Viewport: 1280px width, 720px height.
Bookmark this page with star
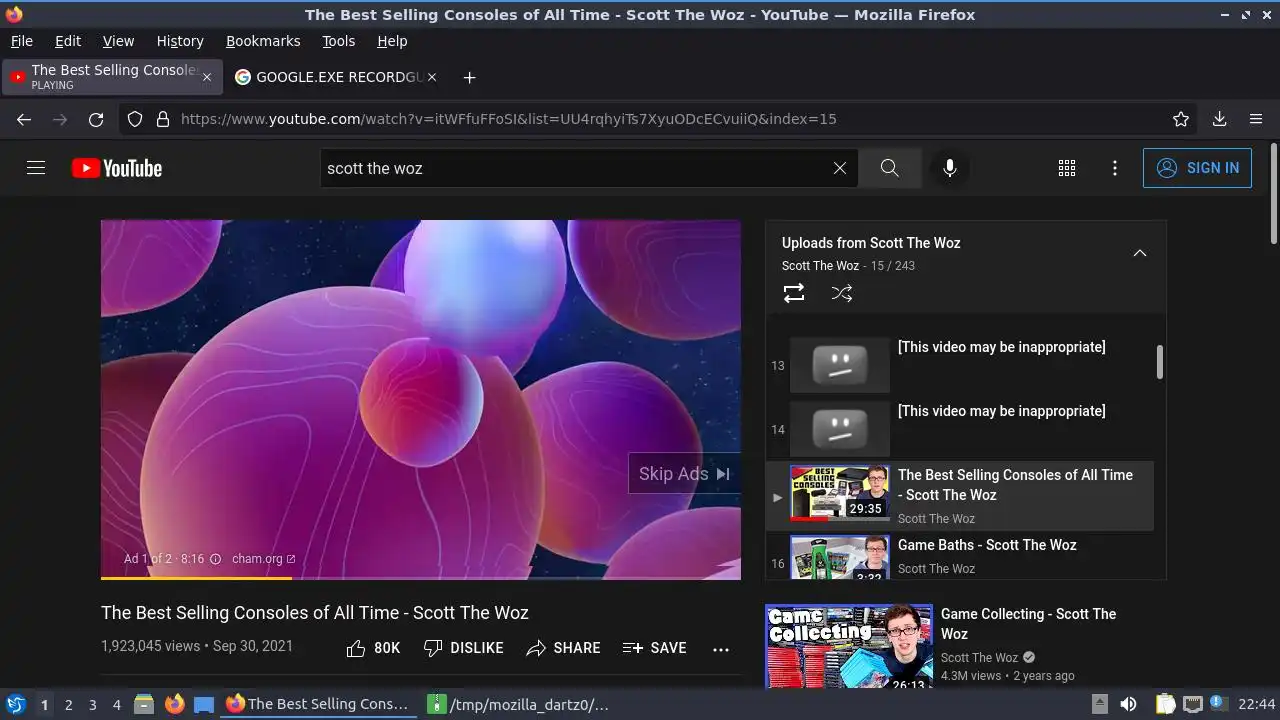(x=1181, y=119)
